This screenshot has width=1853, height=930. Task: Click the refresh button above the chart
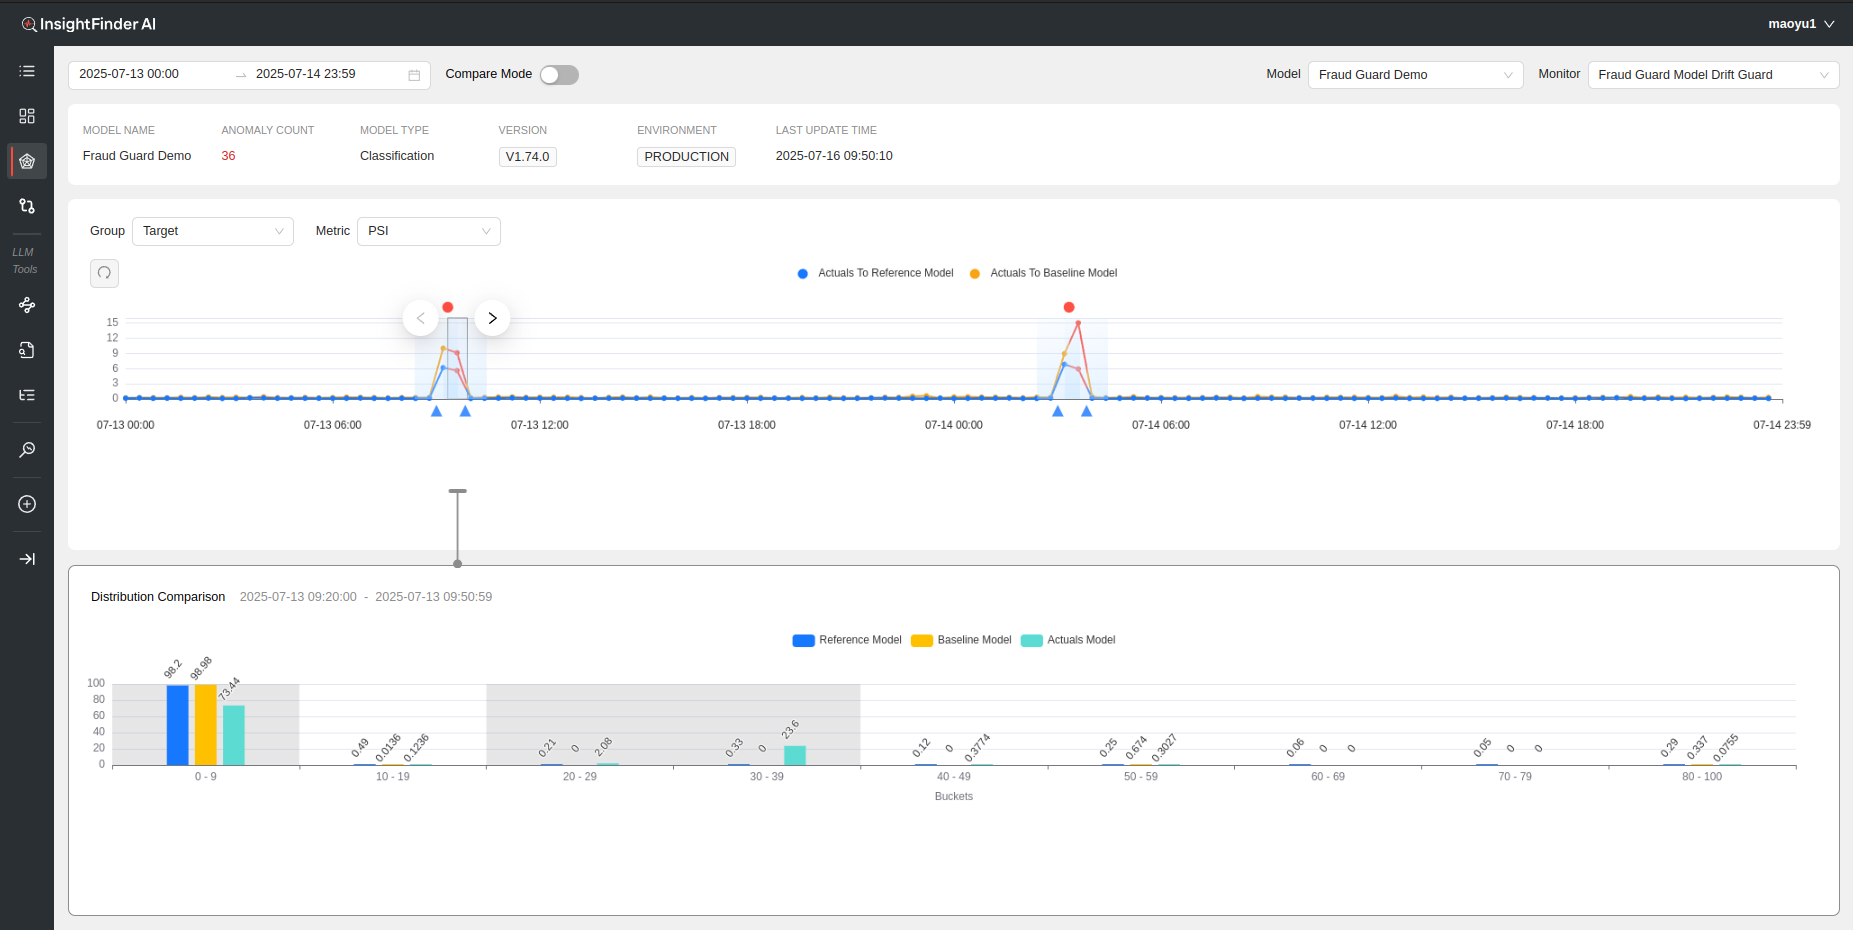pos(104,273)
